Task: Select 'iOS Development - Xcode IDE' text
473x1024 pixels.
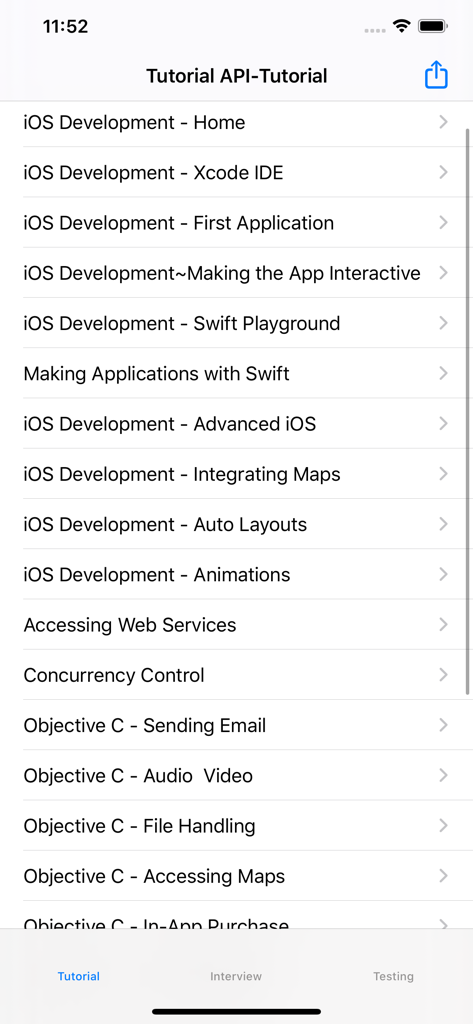Action: (154, 173)
